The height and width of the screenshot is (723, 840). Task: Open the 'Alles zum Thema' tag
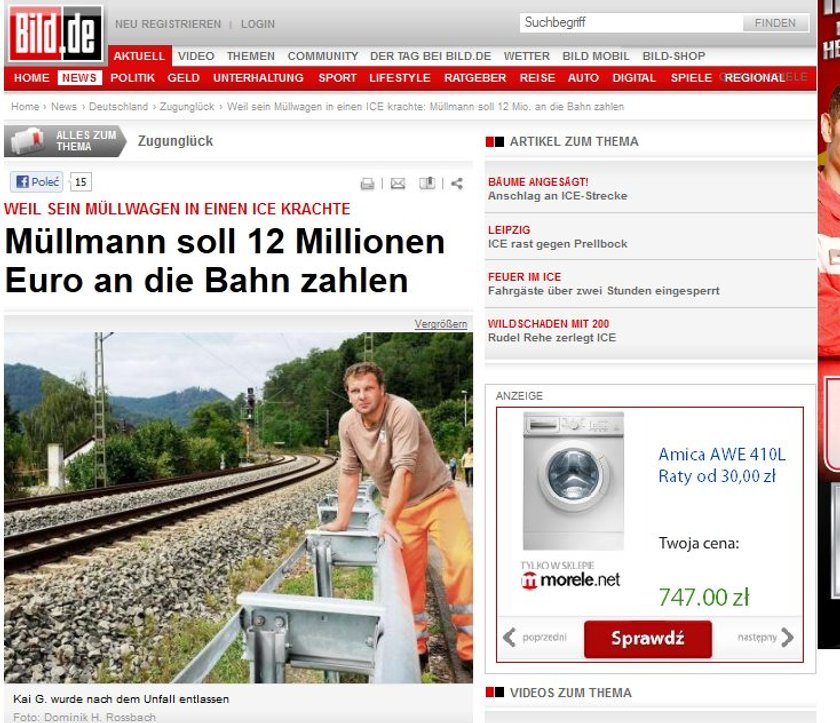(x=65, y=141)
